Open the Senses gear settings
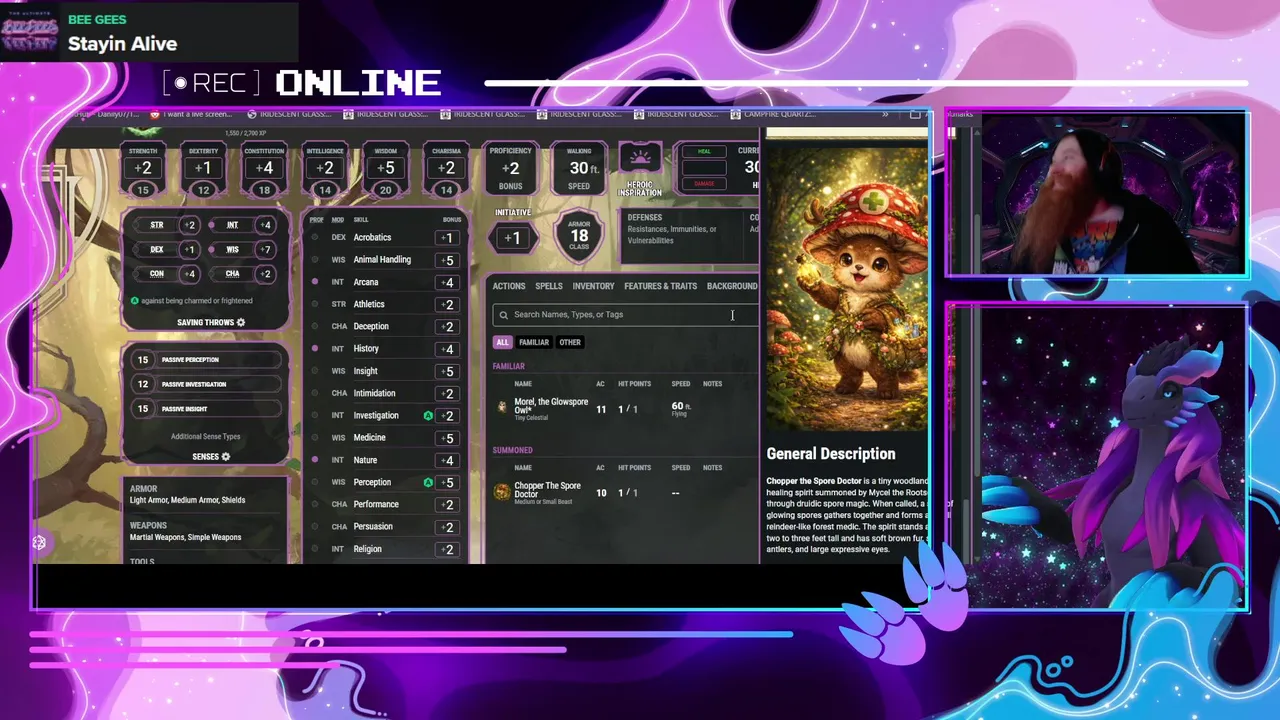1280x720 pixels. 225,456
